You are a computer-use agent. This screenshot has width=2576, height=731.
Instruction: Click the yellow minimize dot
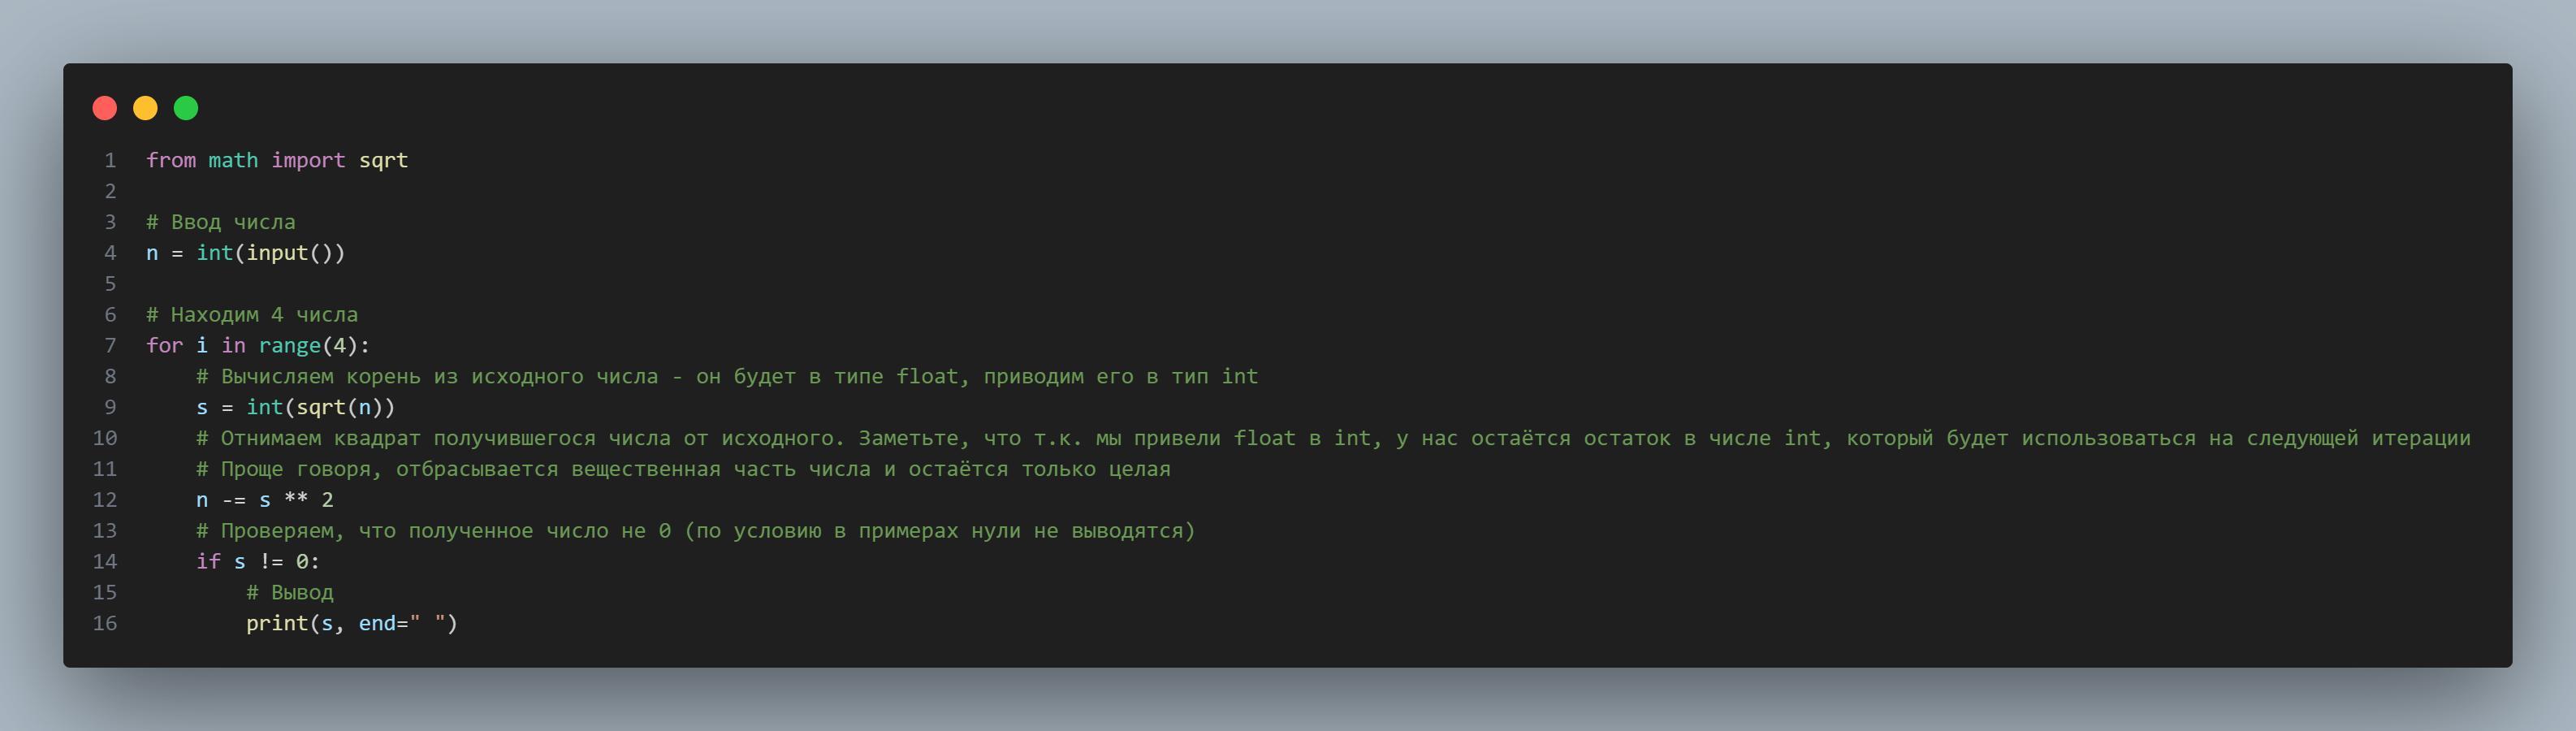click(145, 108)
